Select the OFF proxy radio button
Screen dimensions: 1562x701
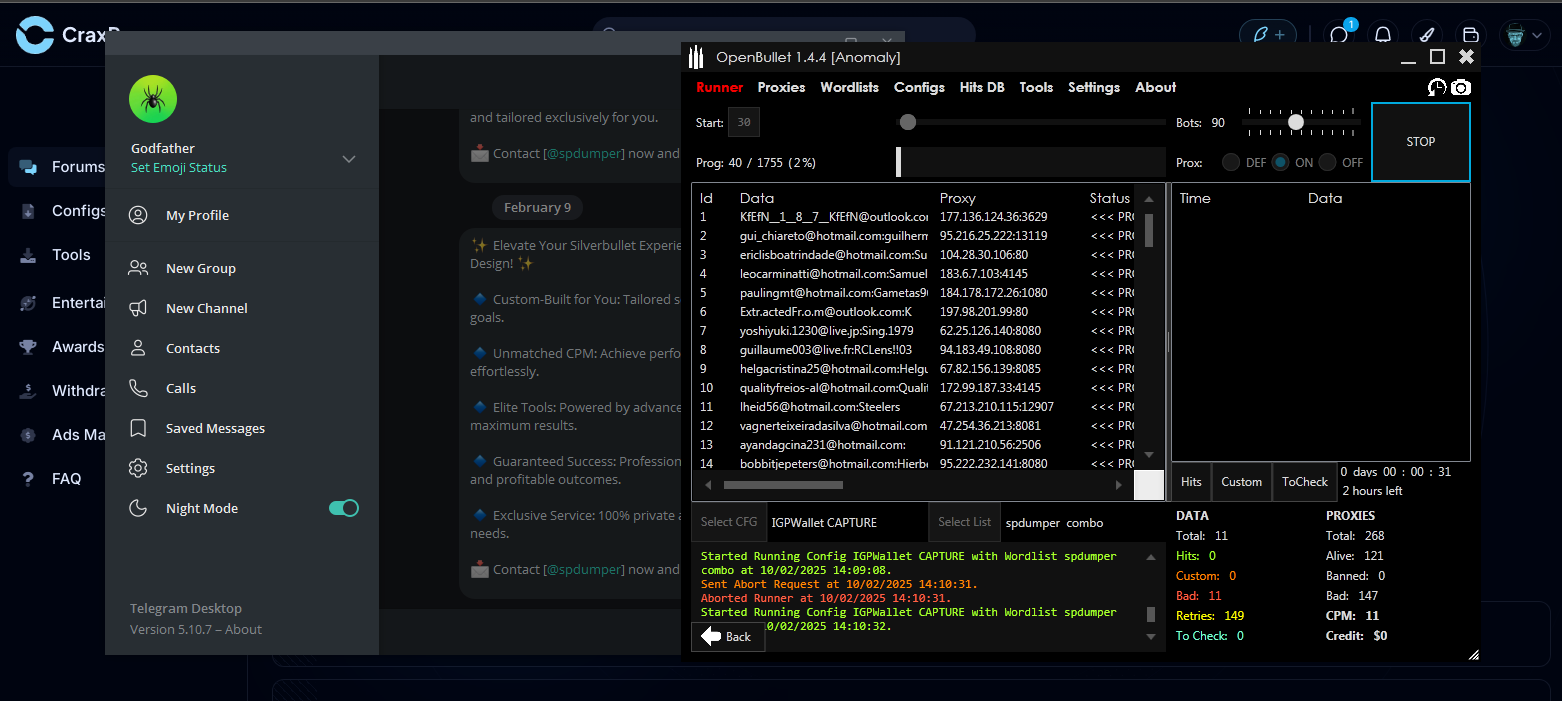[1327, 162]
